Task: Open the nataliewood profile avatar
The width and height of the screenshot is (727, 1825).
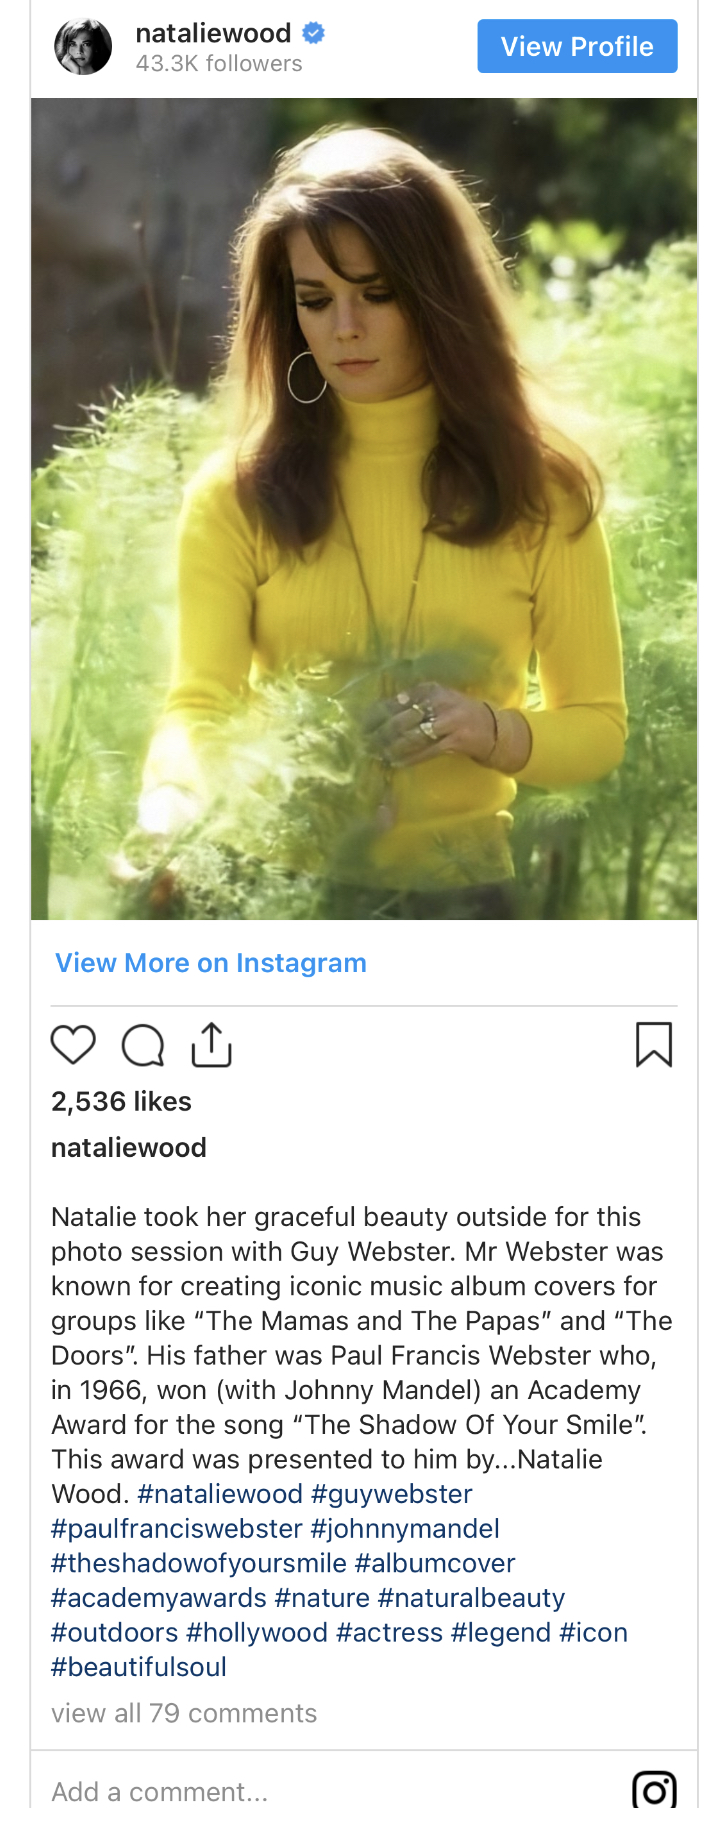Action: click(x=83, y=47)
